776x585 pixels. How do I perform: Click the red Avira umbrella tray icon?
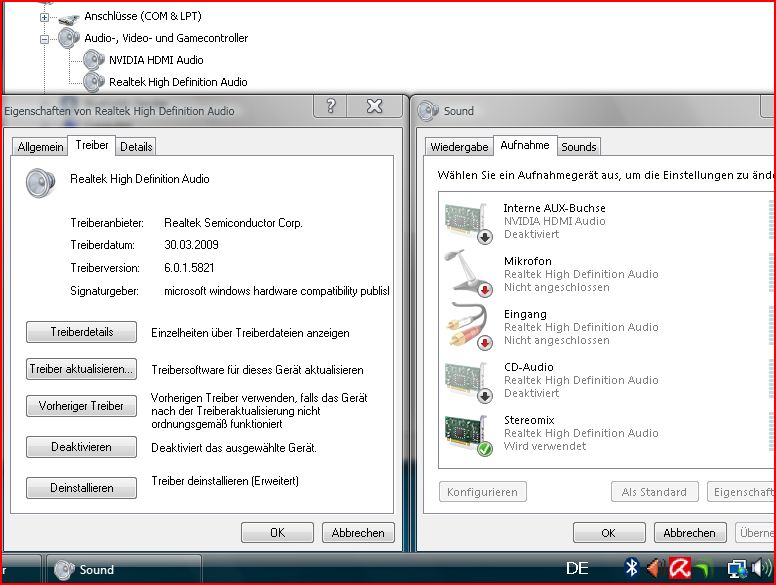tap(679, 568)
